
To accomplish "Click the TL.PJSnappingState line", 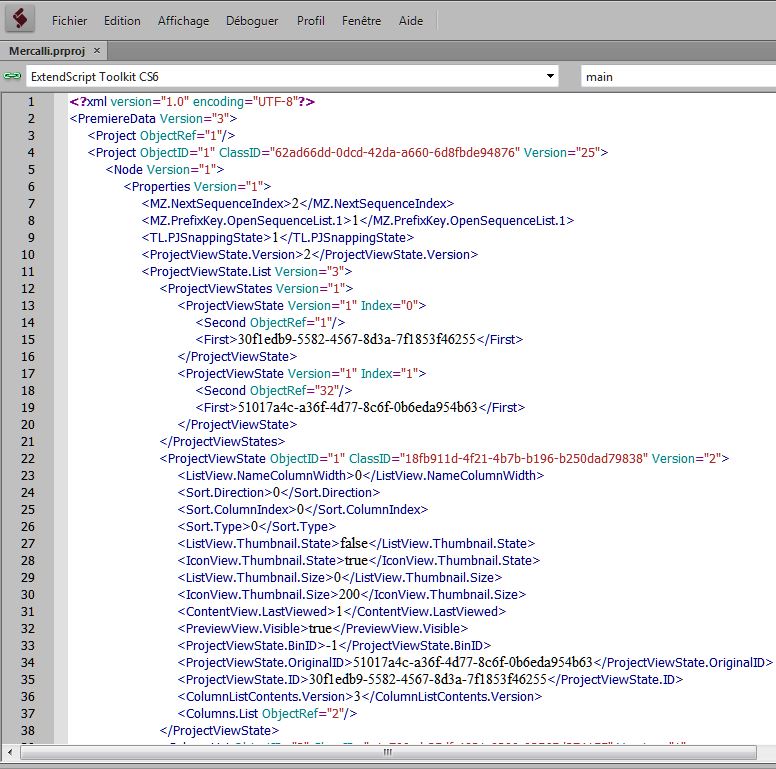I will coord(278,238).
